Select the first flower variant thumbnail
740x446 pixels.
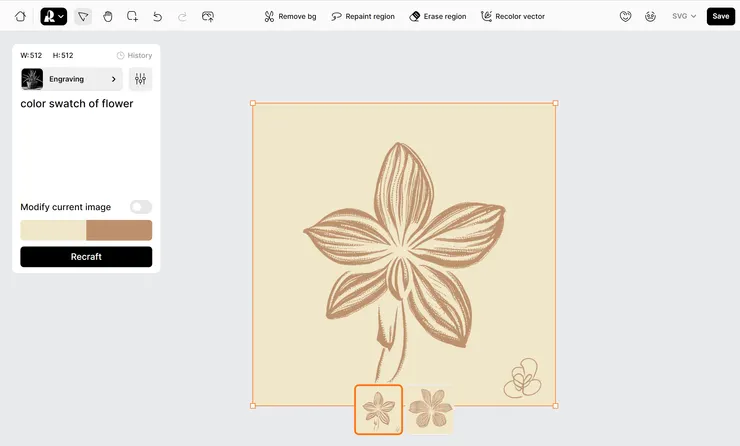click(378, 410)
